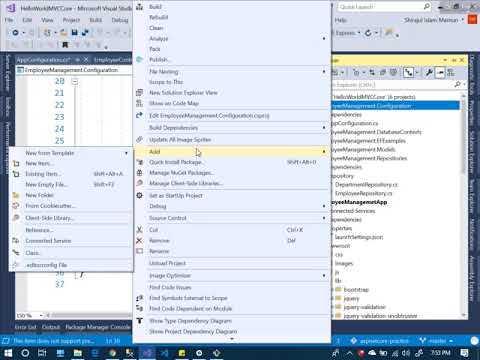Select EmployeeRepository.cs in Solution Explorer
The image size is (480, 360).
363,193
